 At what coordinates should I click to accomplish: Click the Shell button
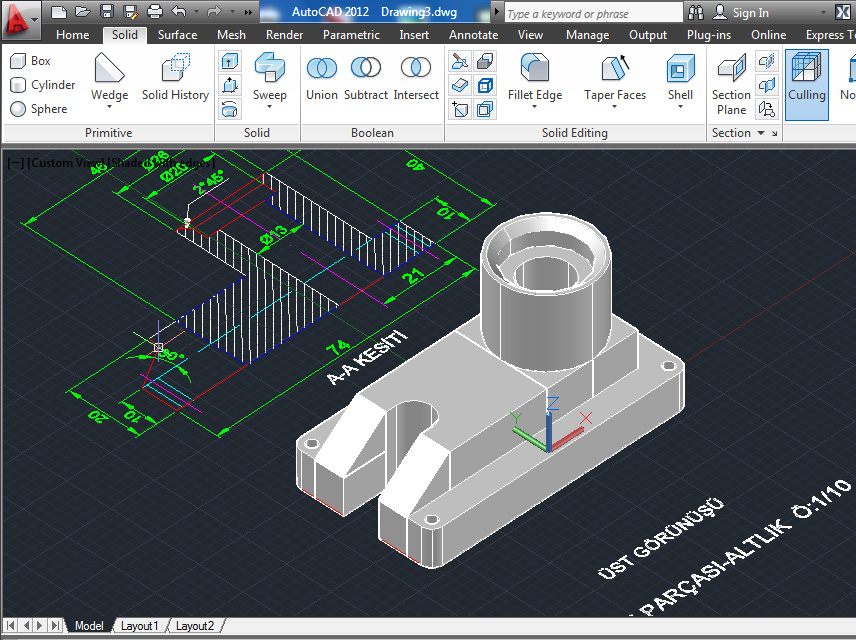coord(680,77)
